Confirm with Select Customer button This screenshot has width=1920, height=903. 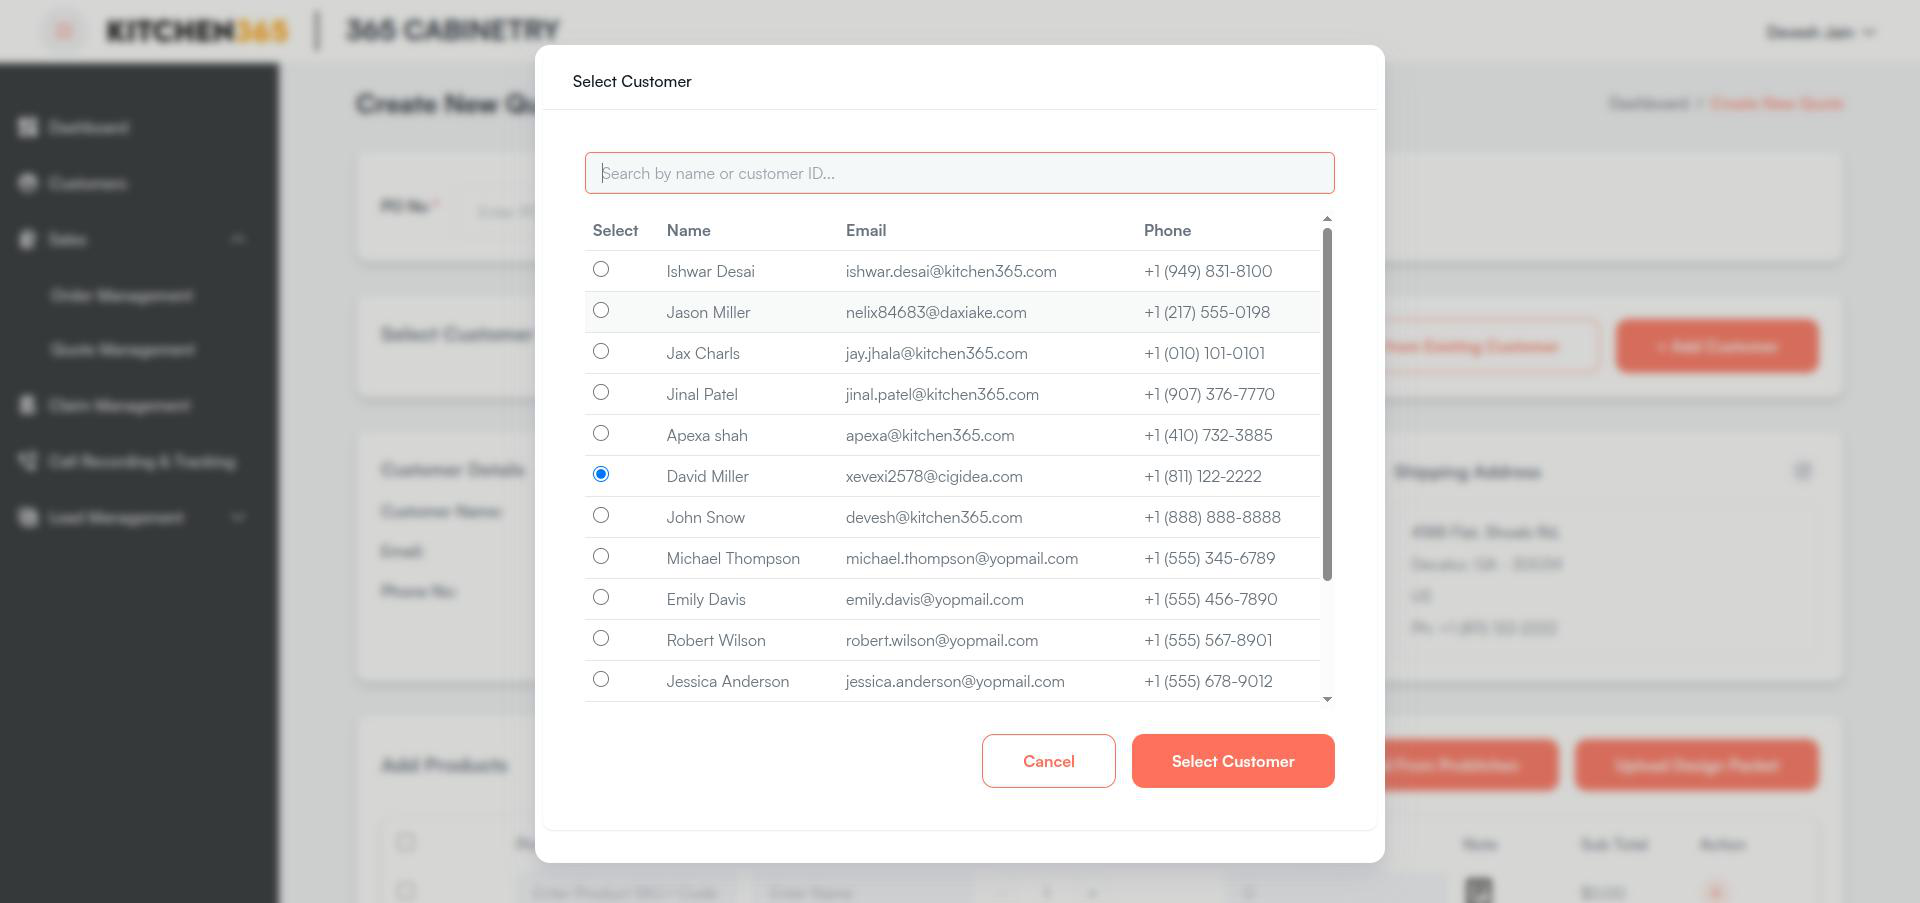pyautogui.click(x=1233, y=761)
